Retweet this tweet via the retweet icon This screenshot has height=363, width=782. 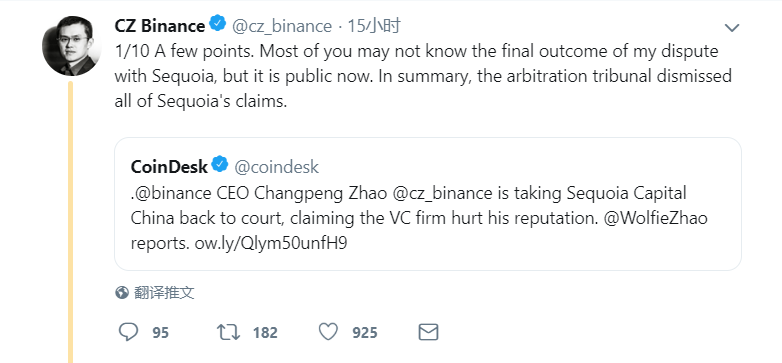tap(228, 332)
